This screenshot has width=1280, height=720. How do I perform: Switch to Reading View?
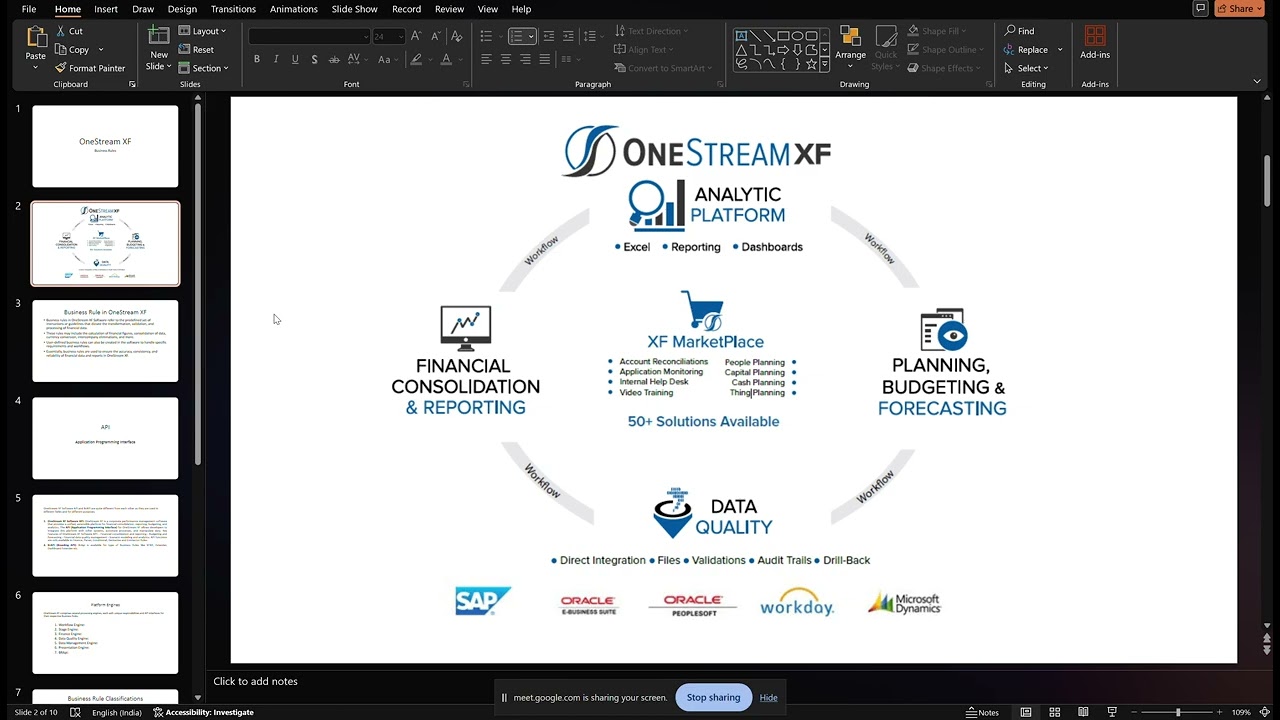click(x=1083, y=712)
